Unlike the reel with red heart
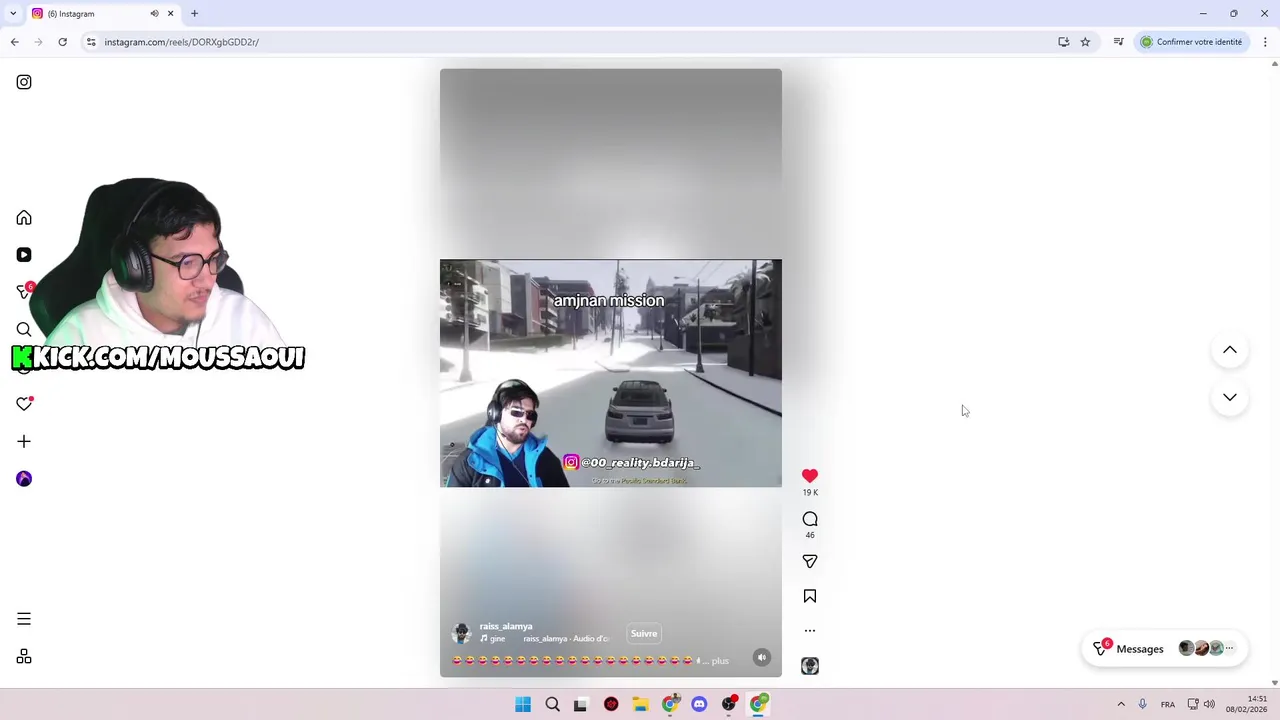1280x720 pixels. (810, 476)
